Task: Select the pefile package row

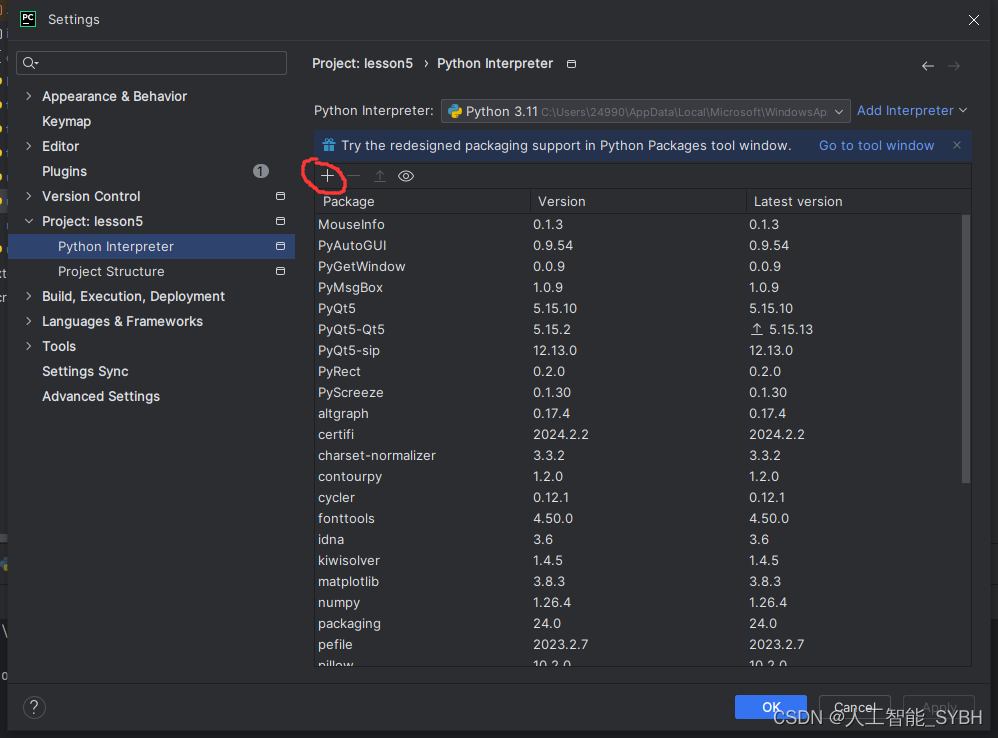Action: [638, 644]
